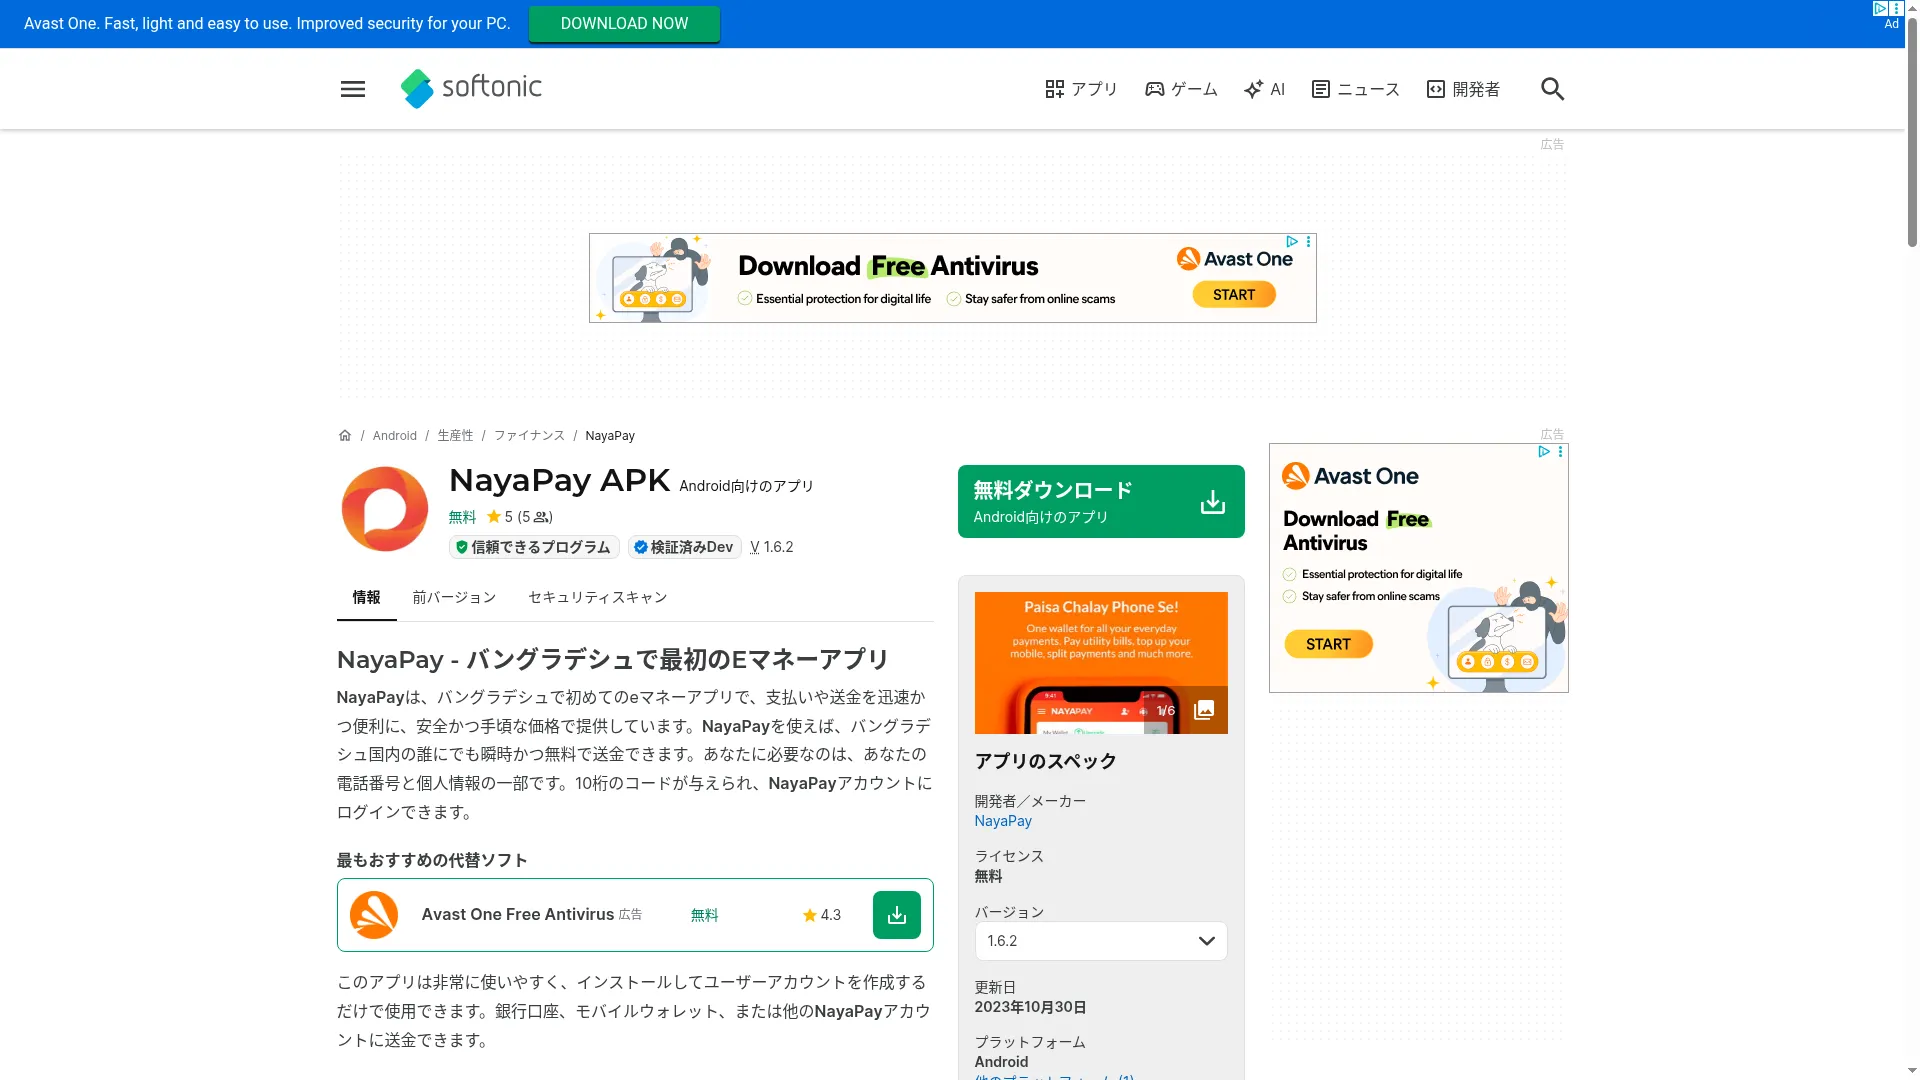Open 開発者 section in header
The image size is (1920, 1080).
1464,89
